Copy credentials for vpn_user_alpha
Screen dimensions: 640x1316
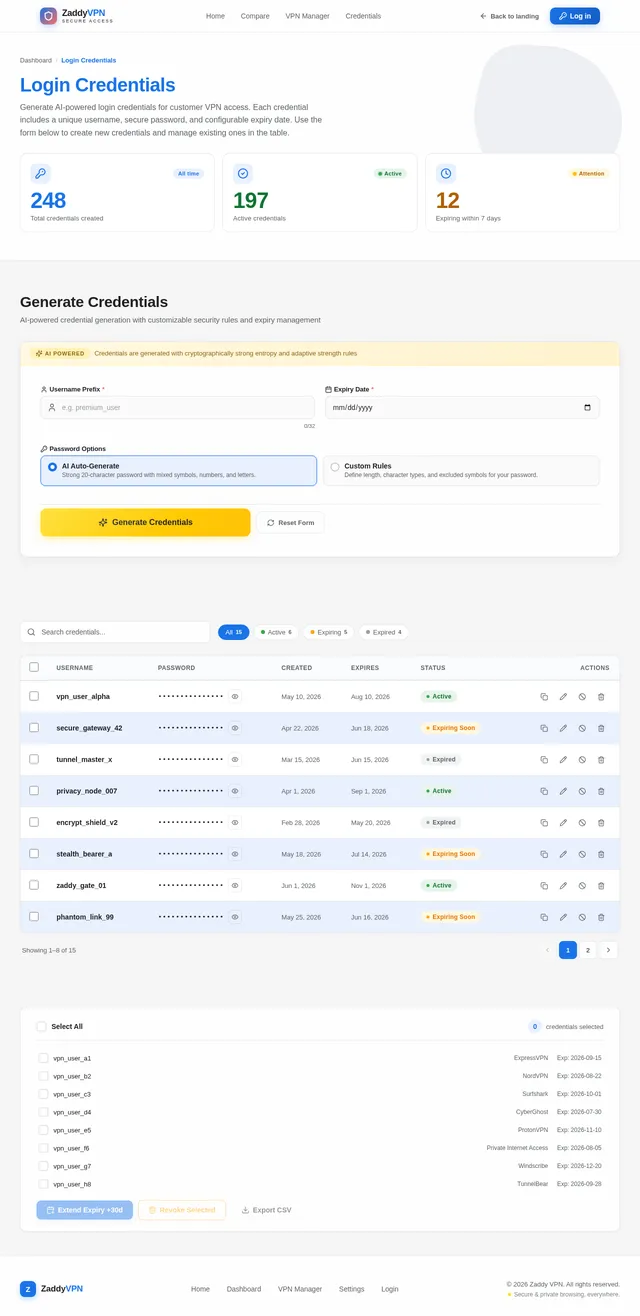(x=544, y=696)
